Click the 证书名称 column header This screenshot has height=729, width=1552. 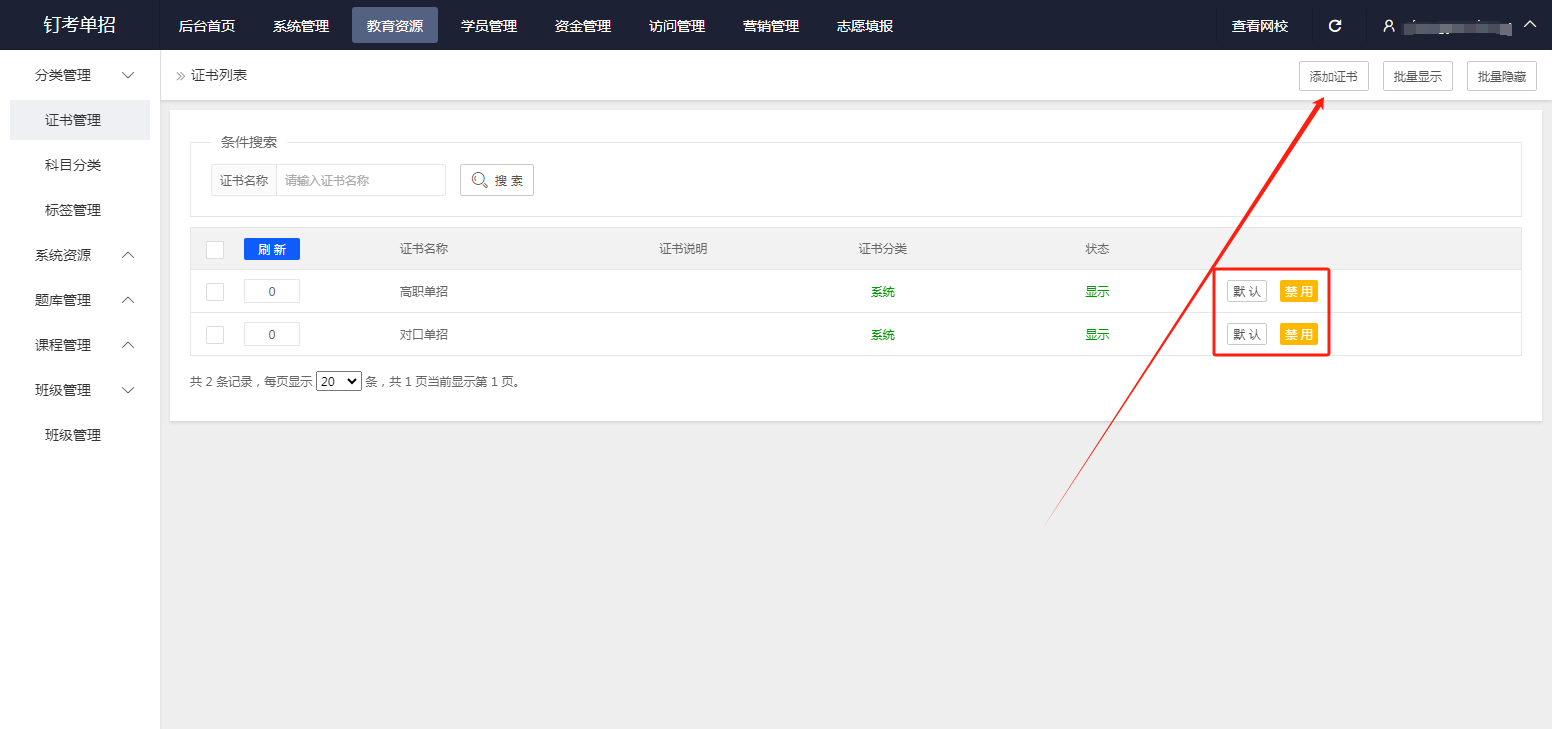point(424,249)
